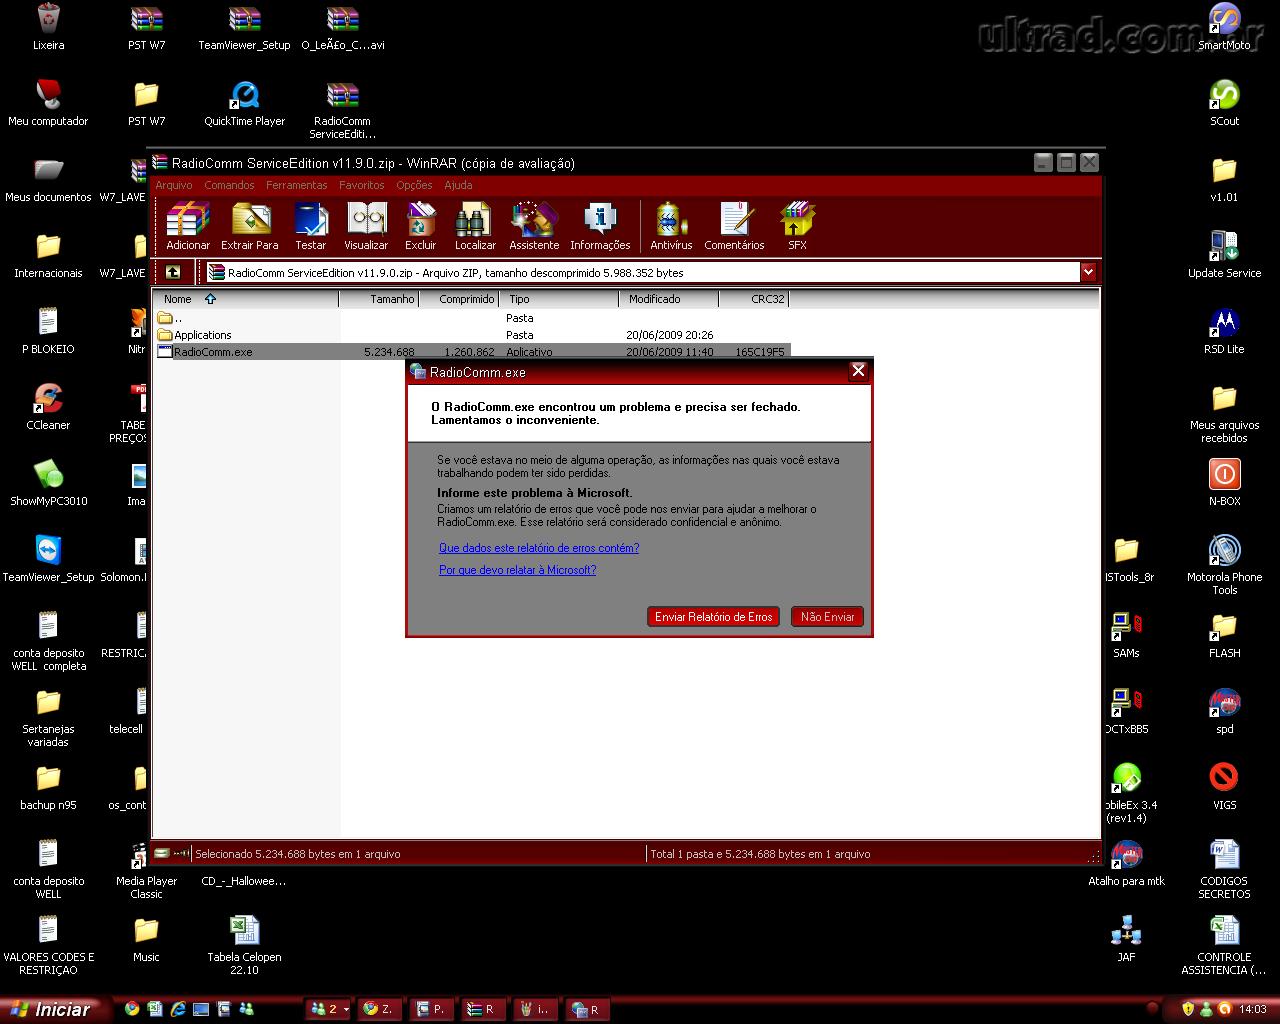1280x1024 pixels.
Task: Open the Localizar binoculars tool
Action: click(x=475, y=226)
